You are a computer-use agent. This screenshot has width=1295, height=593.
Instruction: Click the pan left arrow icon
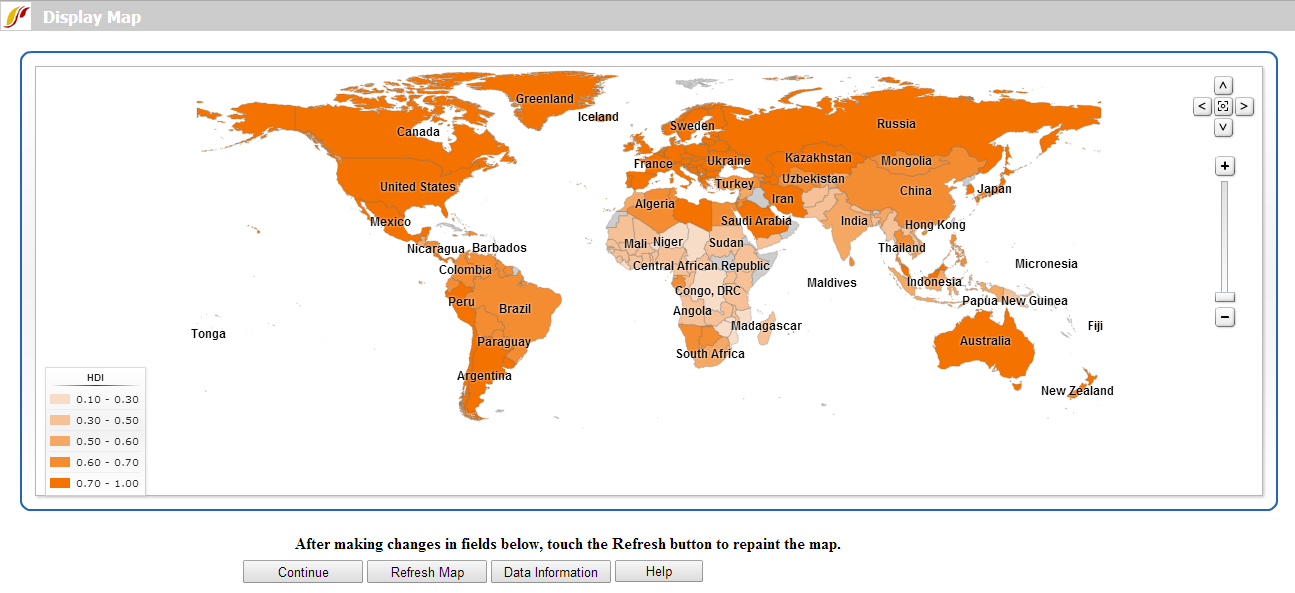[1202, 106]
